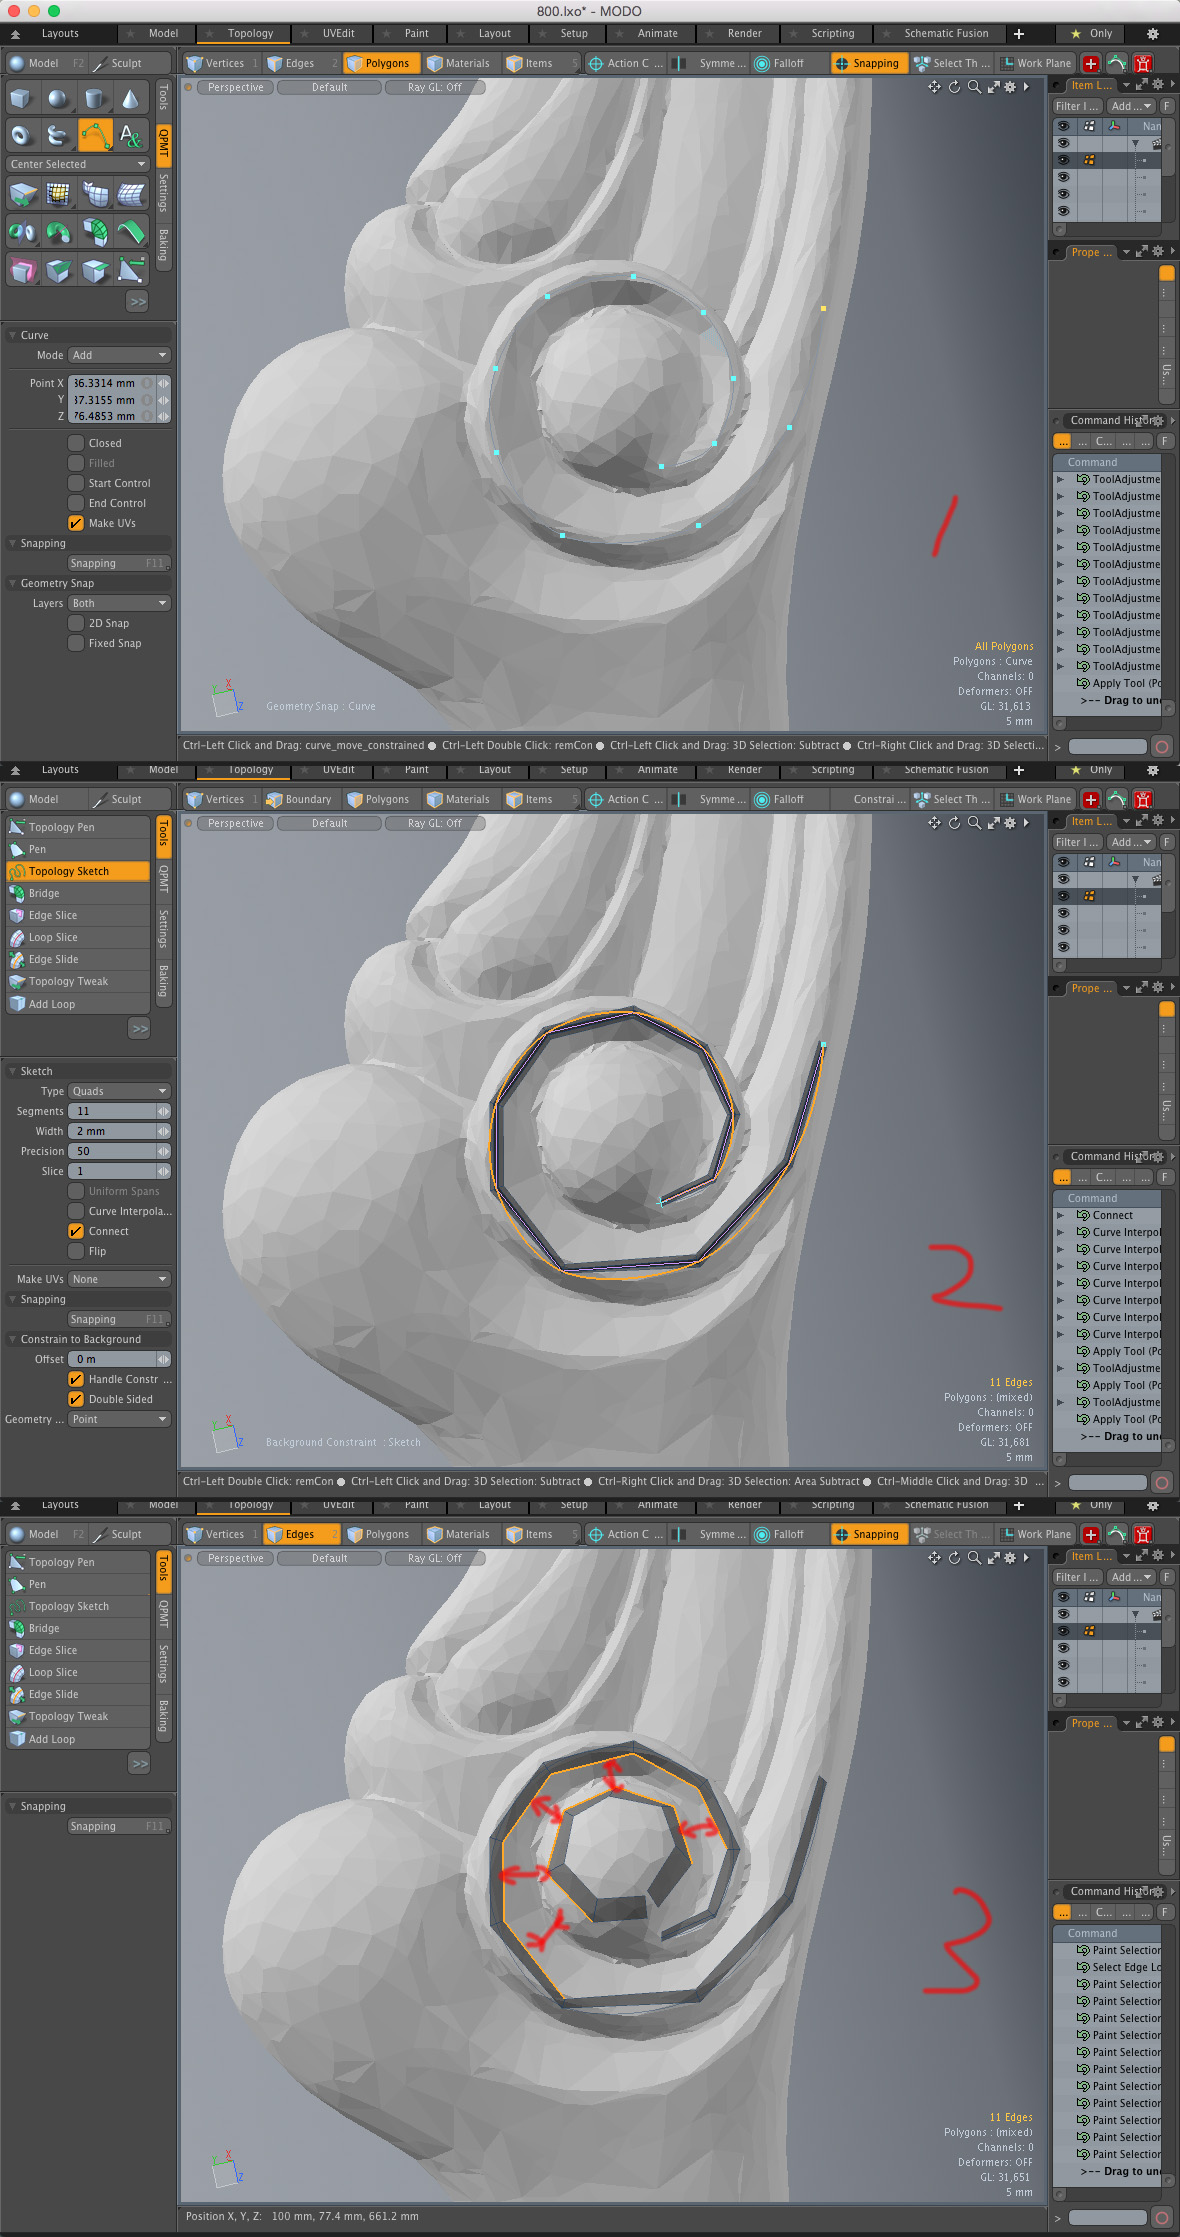This screenshot has height=2237, width=1180.
Task: Click the highlighted Curve tool icon
Action: (x=94, y=135)
